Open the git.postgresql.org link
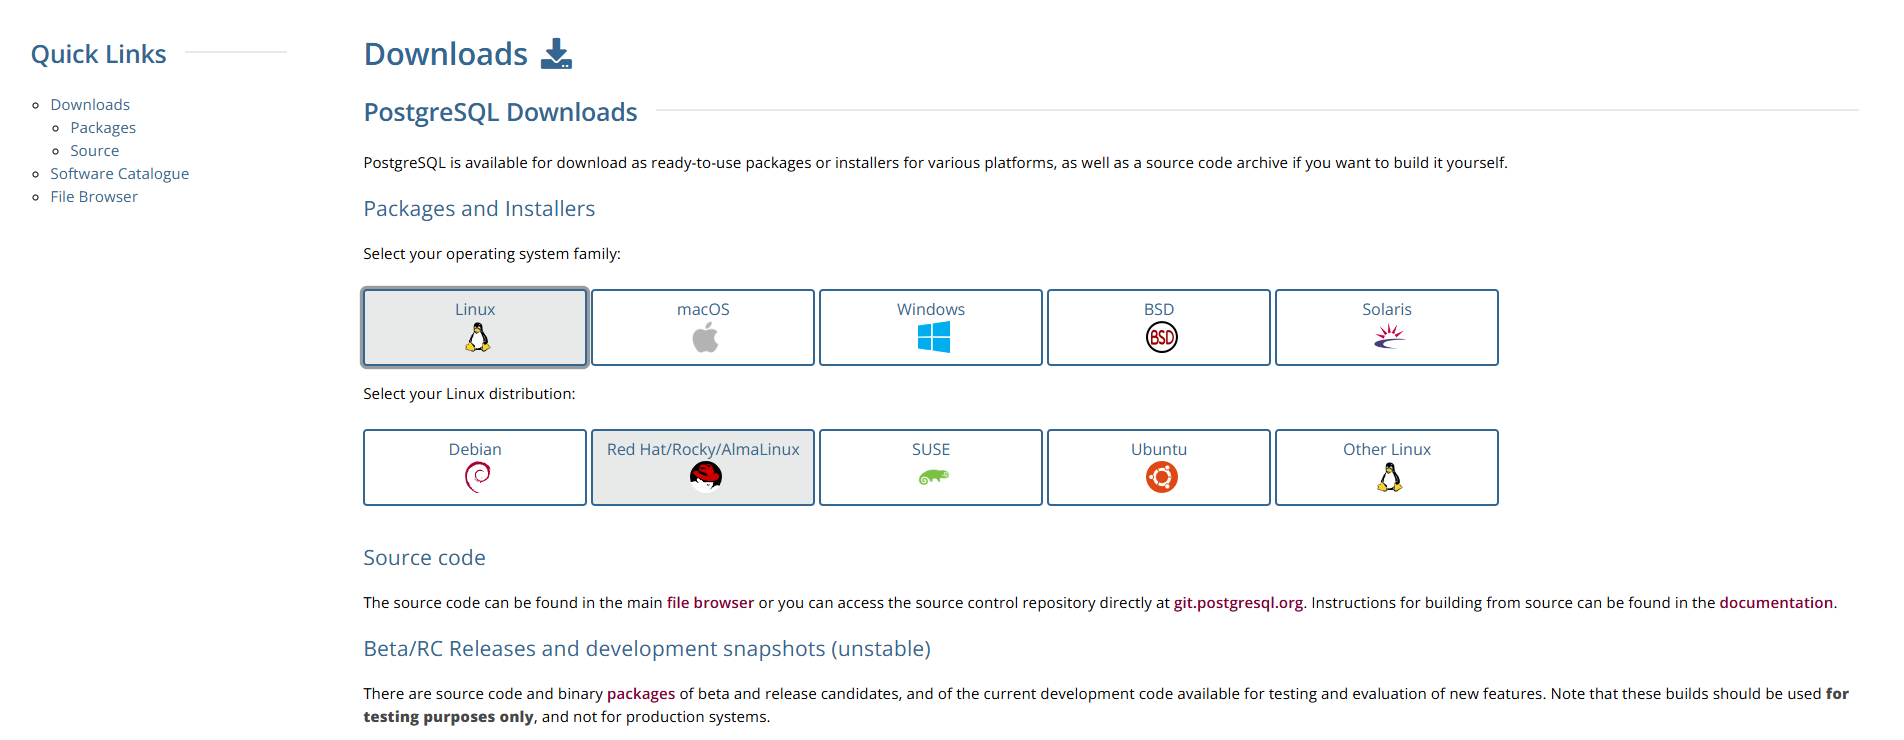Screen dimensions: 1904x740 (1238, 602)
